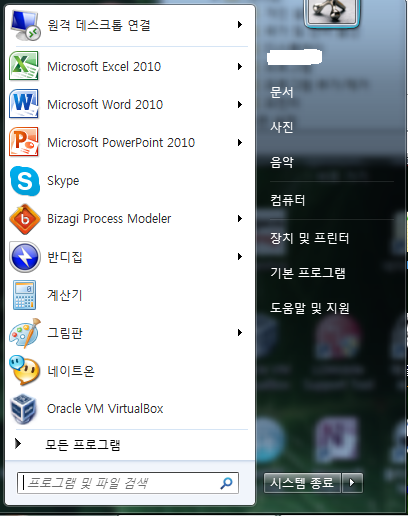Expand 그림판 recent files arrow
This screenshot has width=408, height=516.
pyautogui.click(x=240, y=332)
